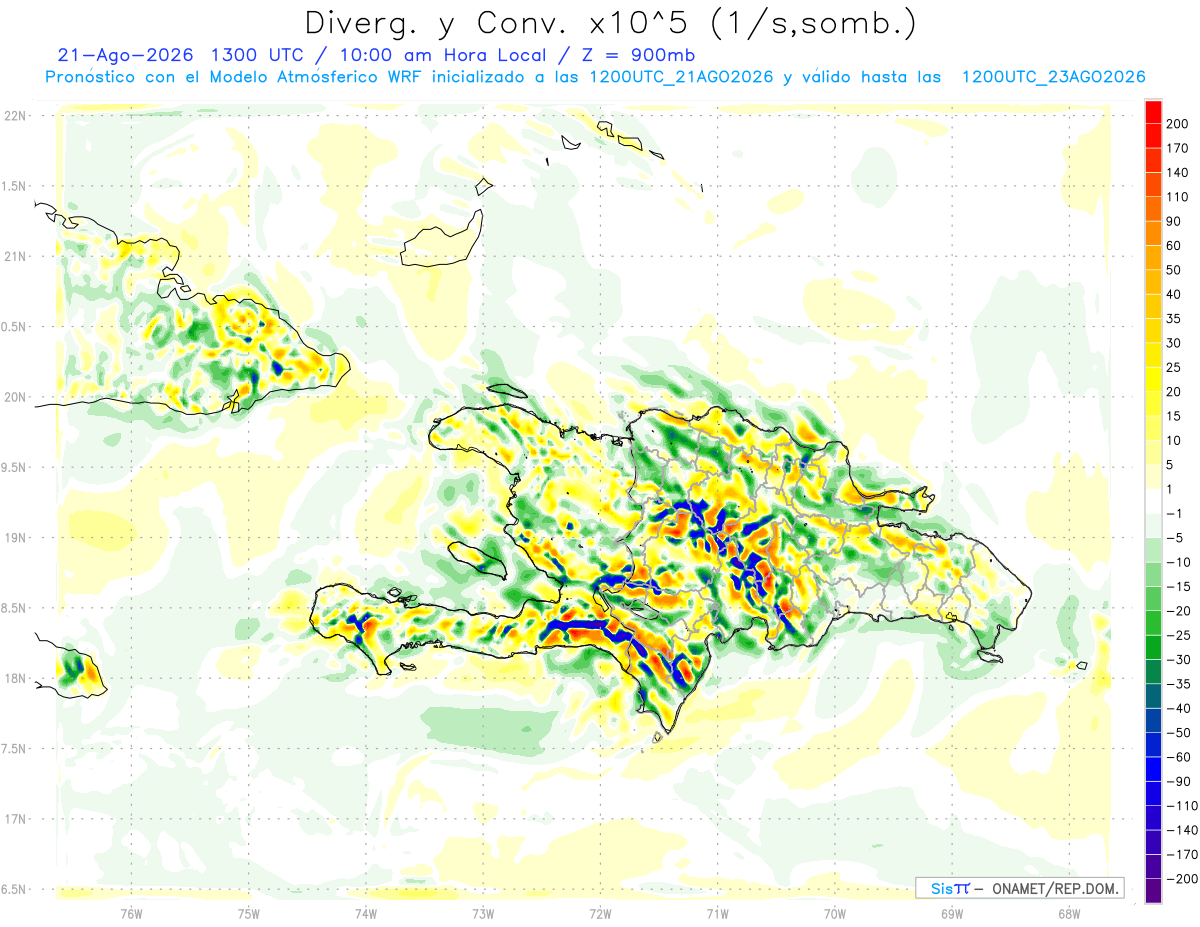This screenshot has width=1200, height=927.
Task: Click the orange swatch between 90 and 60
Action: pyautogui.click(x=1153, y=233)
